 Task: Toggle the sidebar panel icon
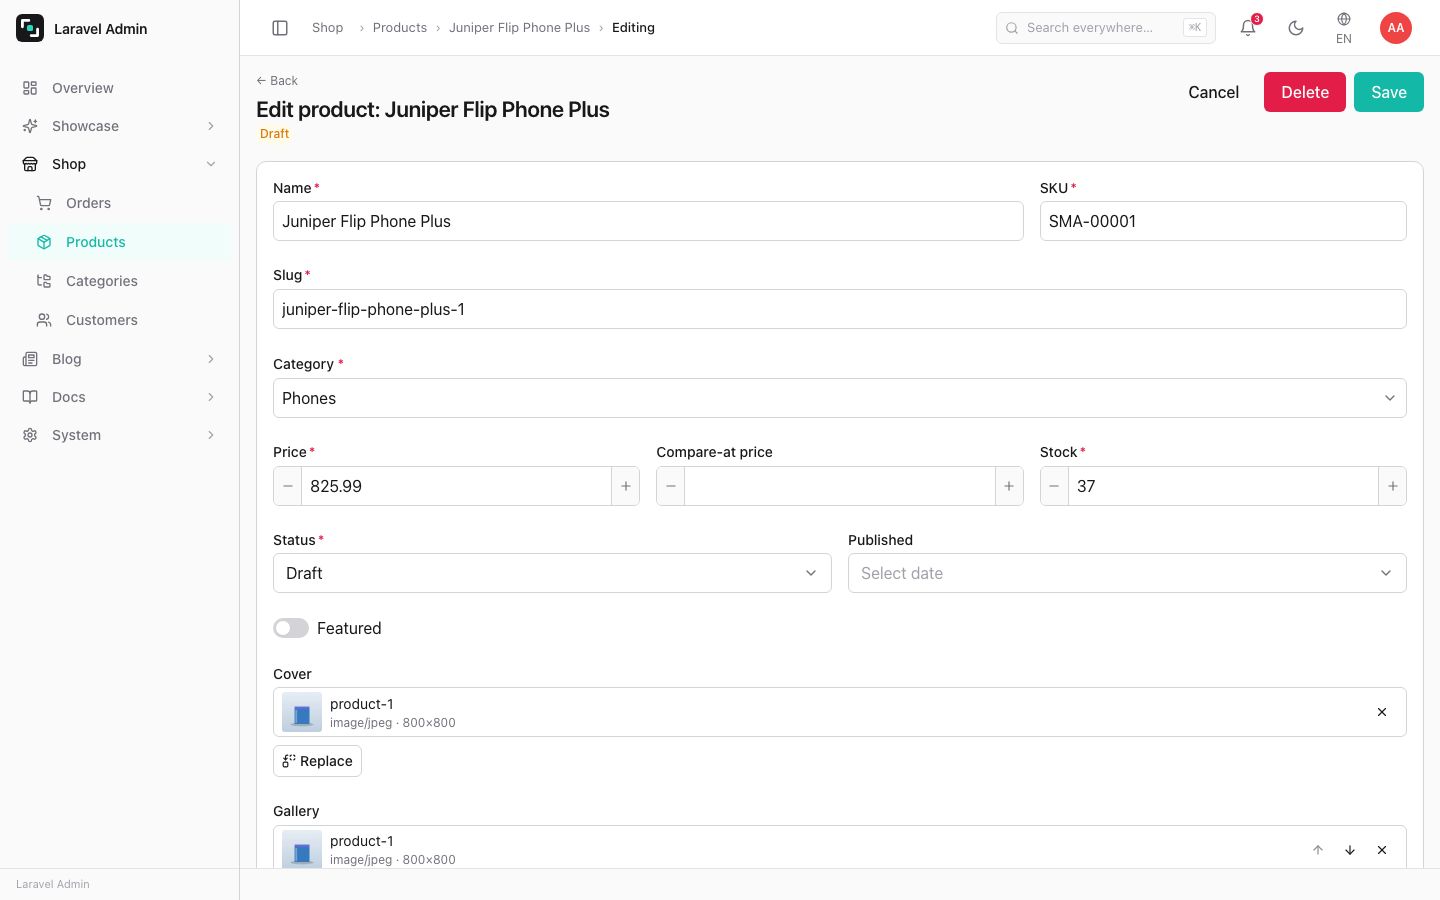coord(280,28)
